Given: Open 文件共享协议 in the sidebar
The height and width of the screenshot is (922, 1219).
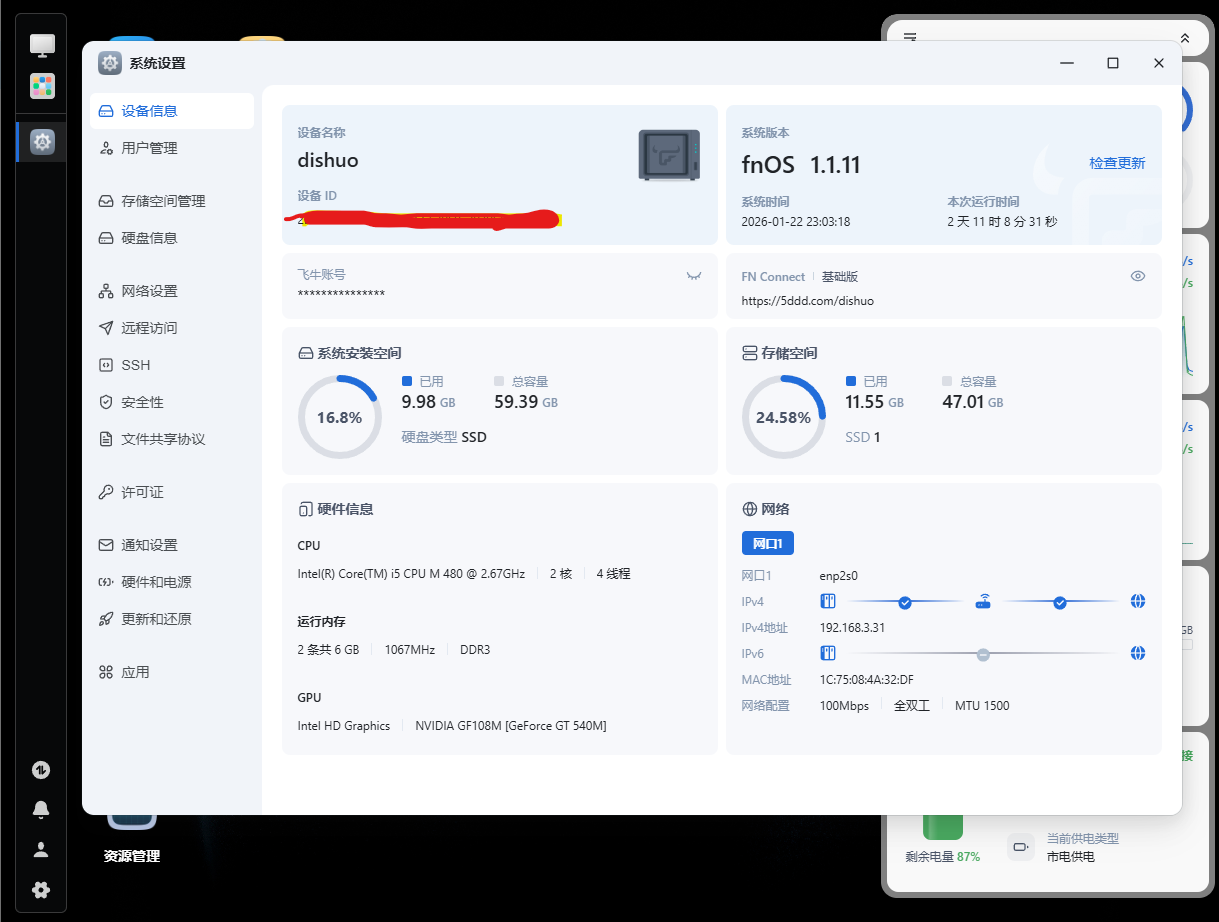Looking at the screenshot, I should [x=172, y=439].
